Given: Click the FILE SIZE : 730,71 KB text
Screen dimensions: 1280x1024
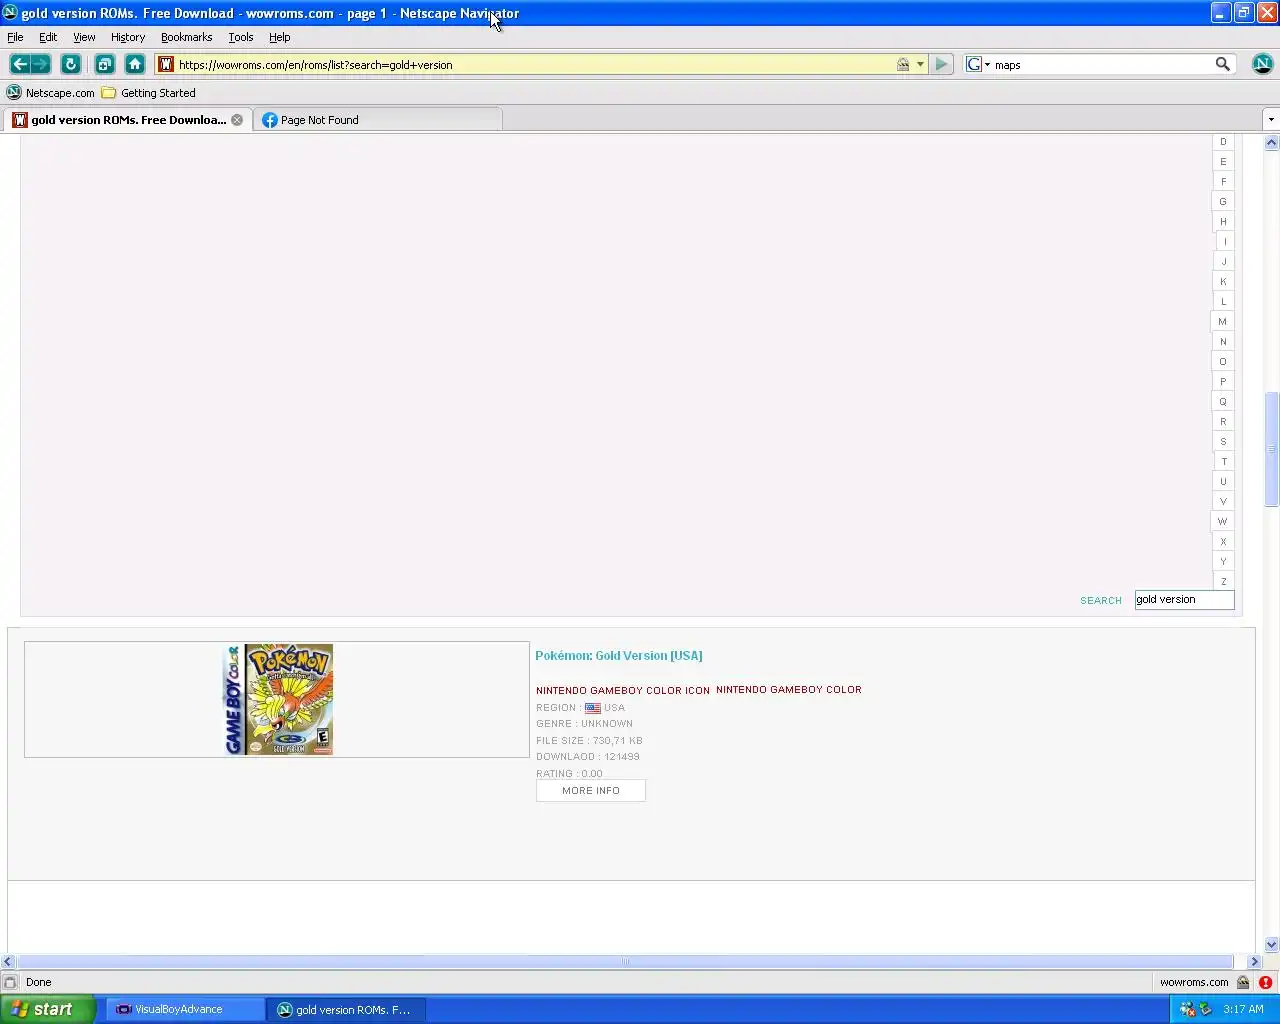Looking at the screenshot, I should click(x=589, y=741).
